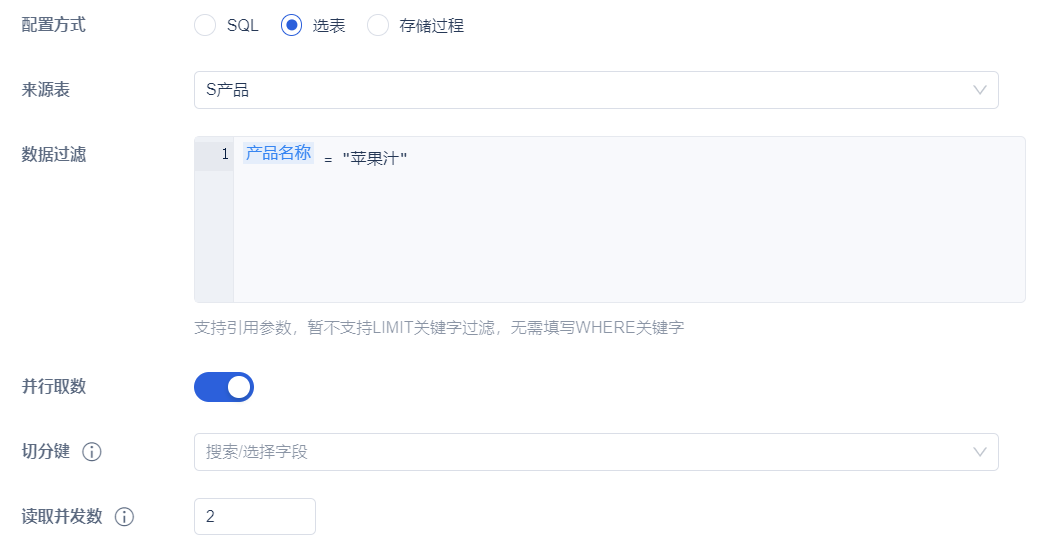Select the 选表 radio button

[x=291, y=25]
